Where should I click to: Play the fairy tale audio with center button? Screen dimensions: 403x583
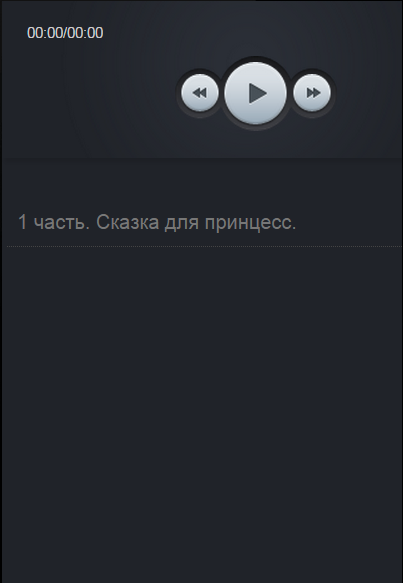[255, 93]
